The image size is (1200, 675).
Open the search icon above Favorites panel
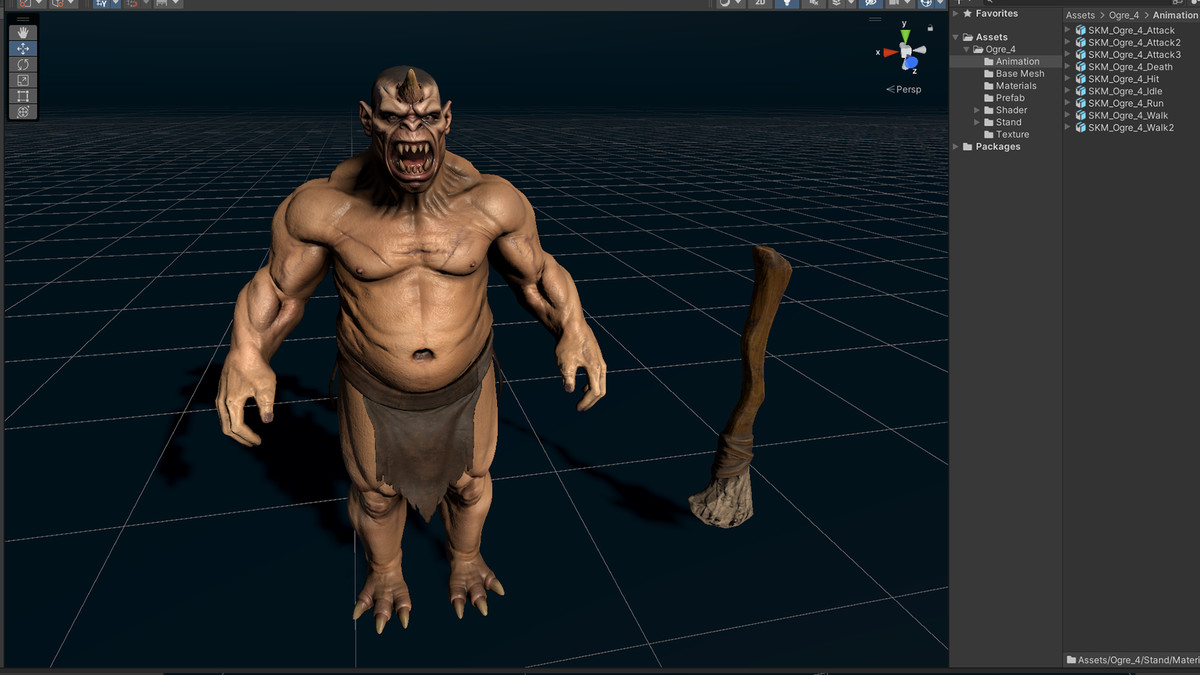991,3
